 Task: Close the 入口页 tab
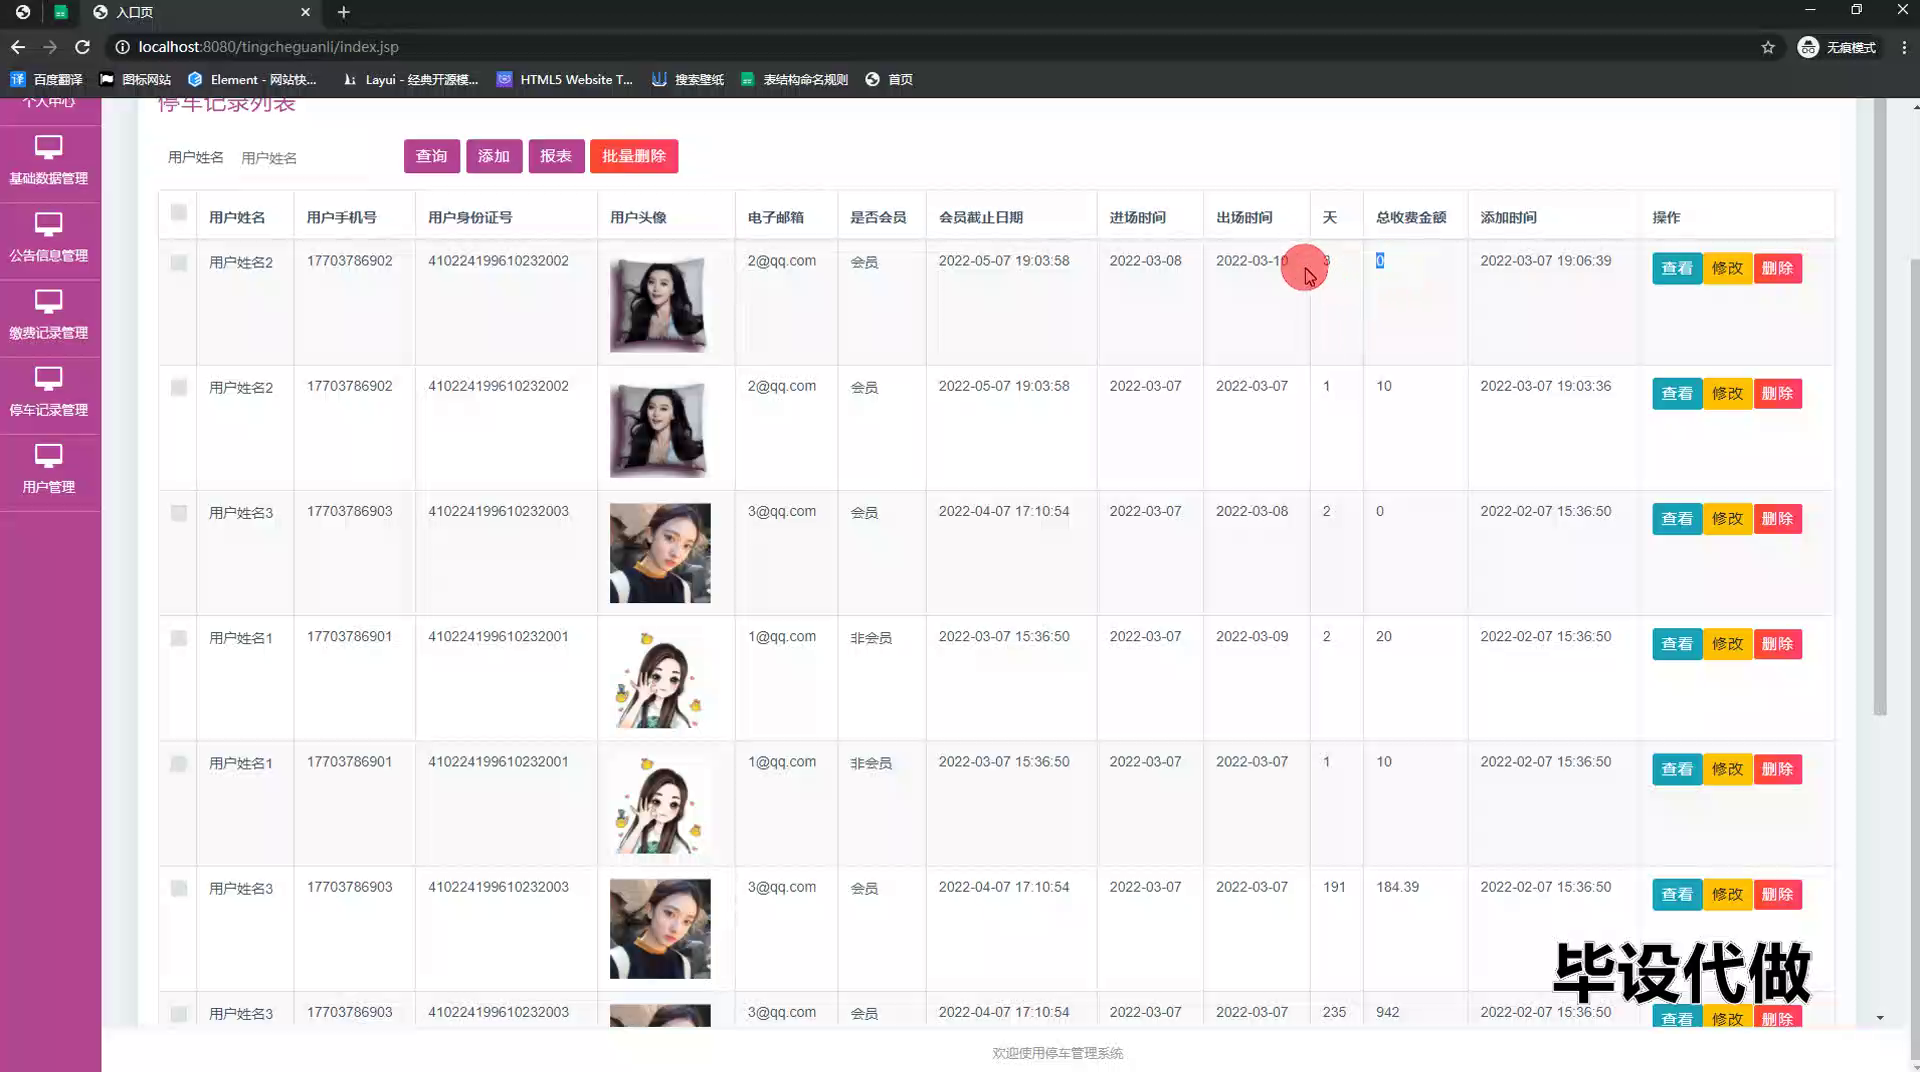coord(305,12)
